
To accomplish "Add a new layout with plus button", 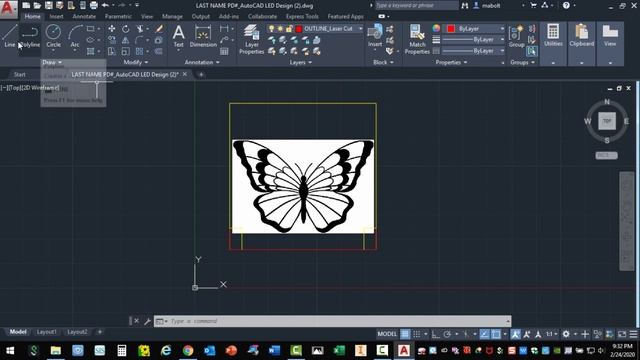I will [x=100, y=332].
